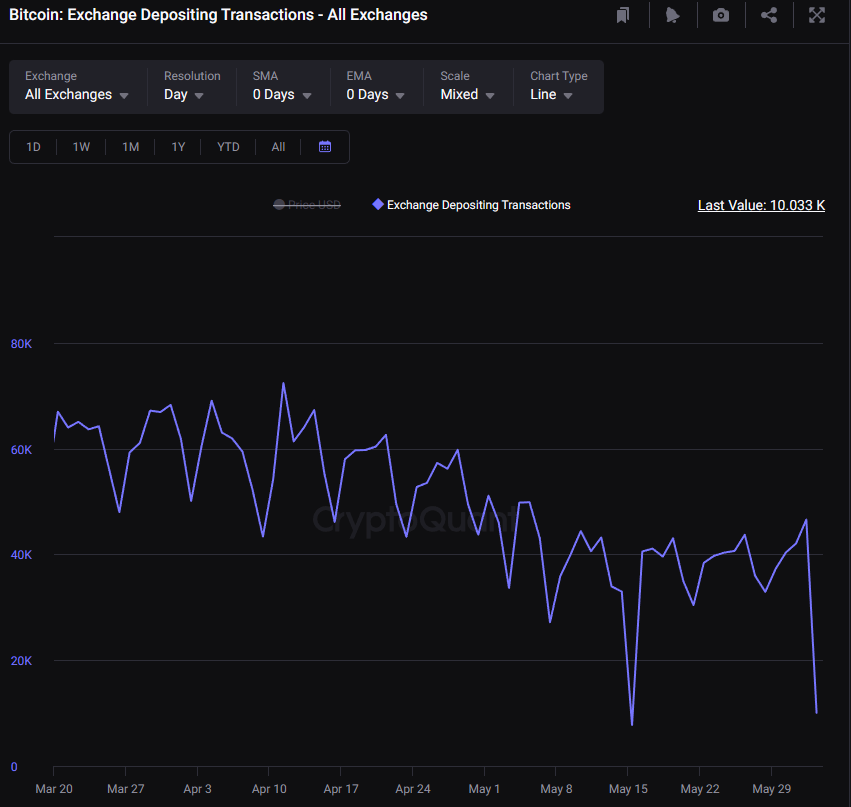Click the lowest mid-May dip point on line
This screenshot has height=807, width=851.
[x=632, y=724]
